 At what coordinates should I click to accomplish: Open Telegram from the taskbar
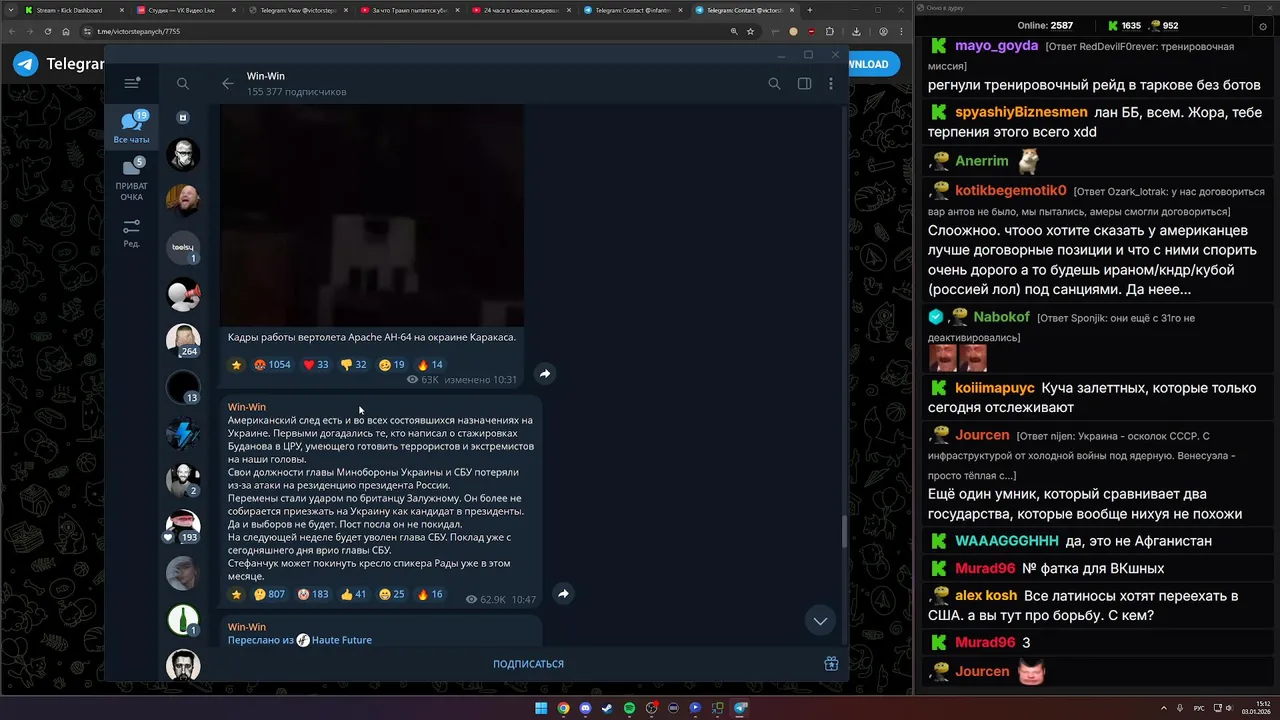point(740,708)
